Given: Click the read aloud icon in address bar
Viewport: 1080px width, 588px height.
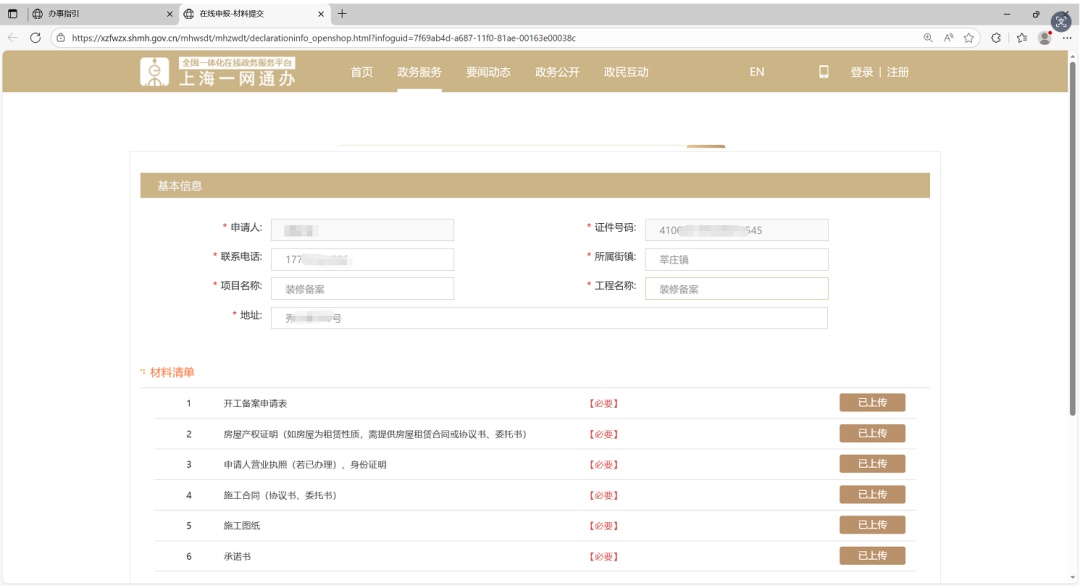Looking at the screenshot, I should click(948, 38).
